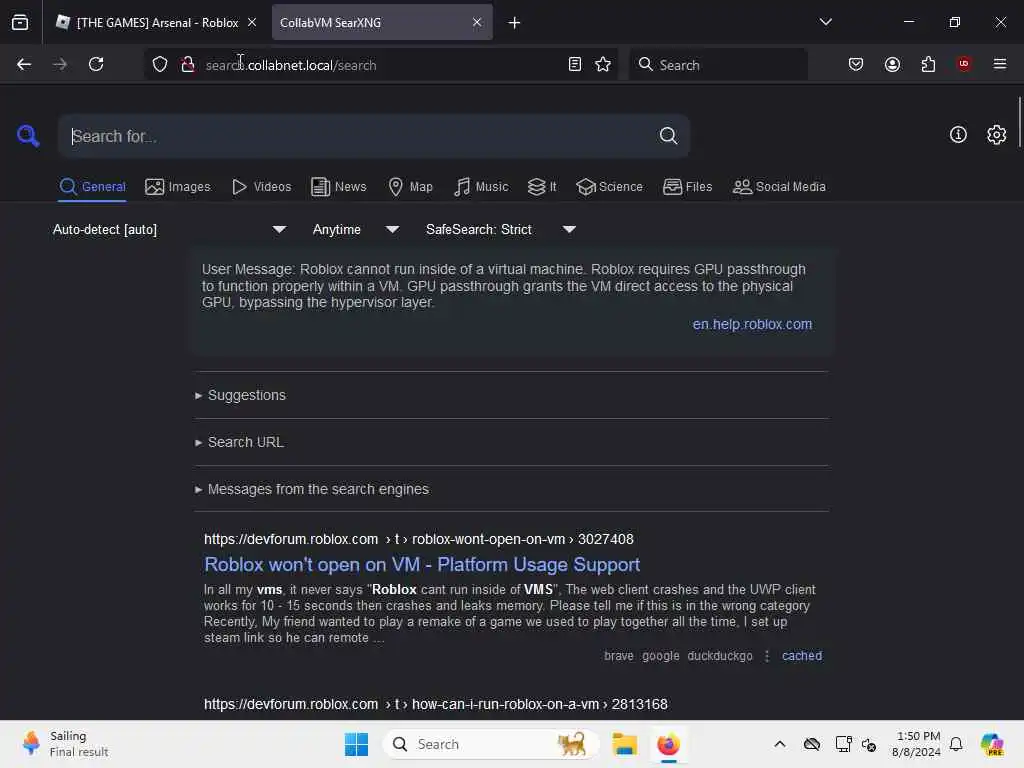Open Anytime time range dropdown

coord(356,229)
